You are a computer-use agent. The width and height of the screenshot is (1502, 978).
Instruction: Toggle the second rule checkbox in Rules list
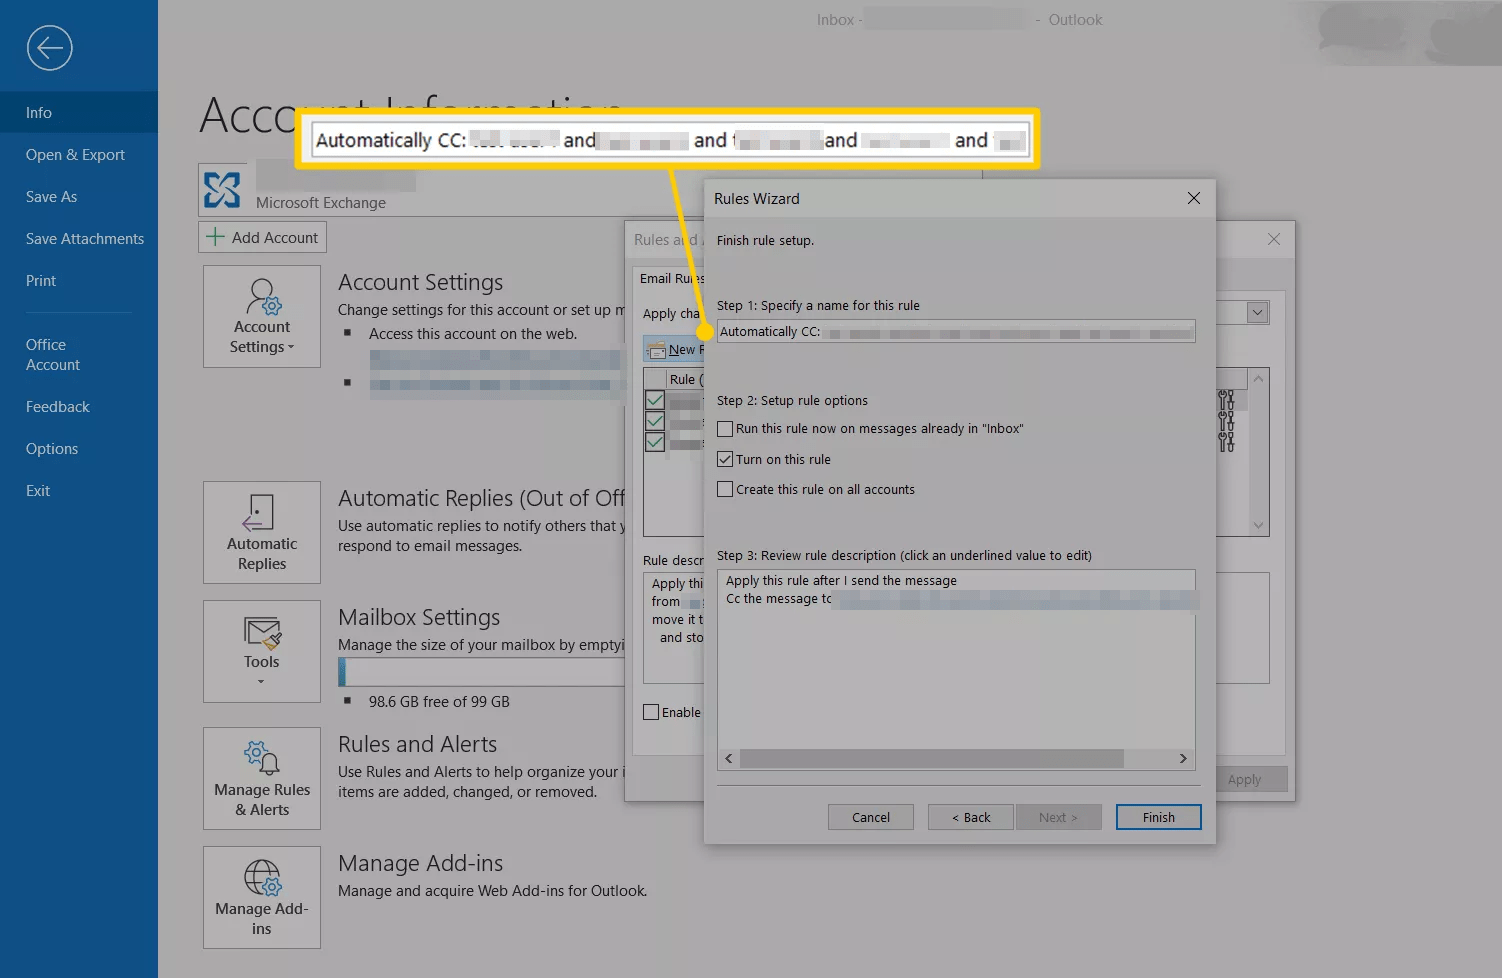(655, 421)
